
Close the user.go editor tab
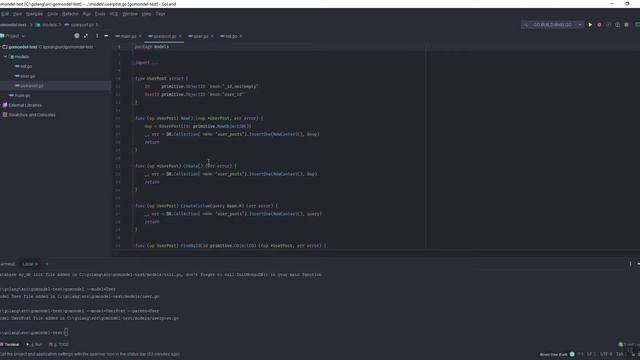pos(212,36)
